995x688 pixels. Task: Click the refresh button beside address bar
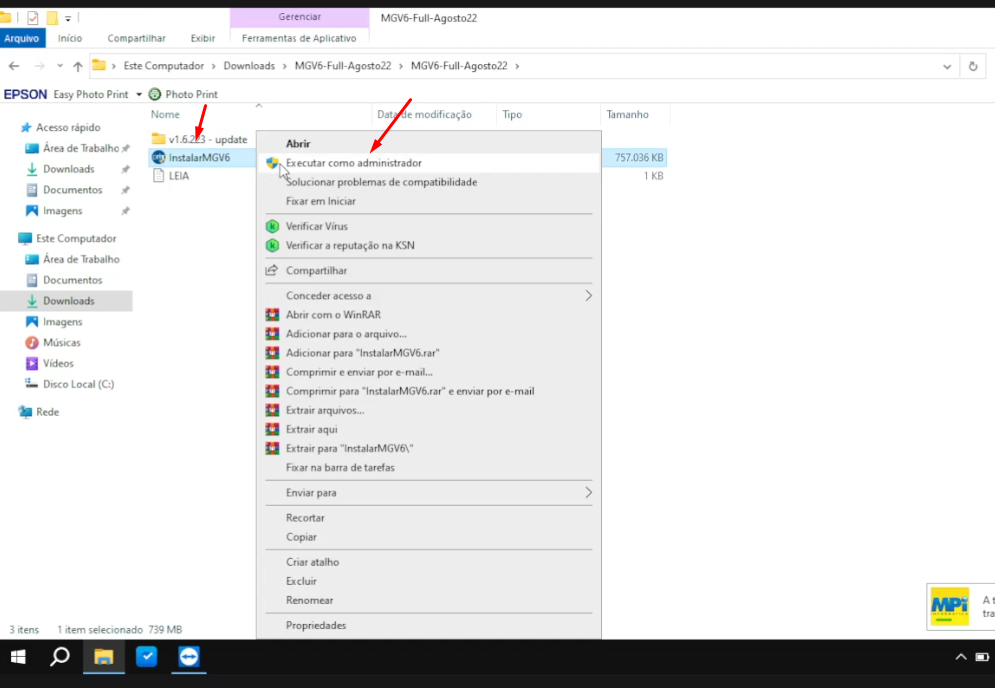pyautogui.click(x=973, y=66)
